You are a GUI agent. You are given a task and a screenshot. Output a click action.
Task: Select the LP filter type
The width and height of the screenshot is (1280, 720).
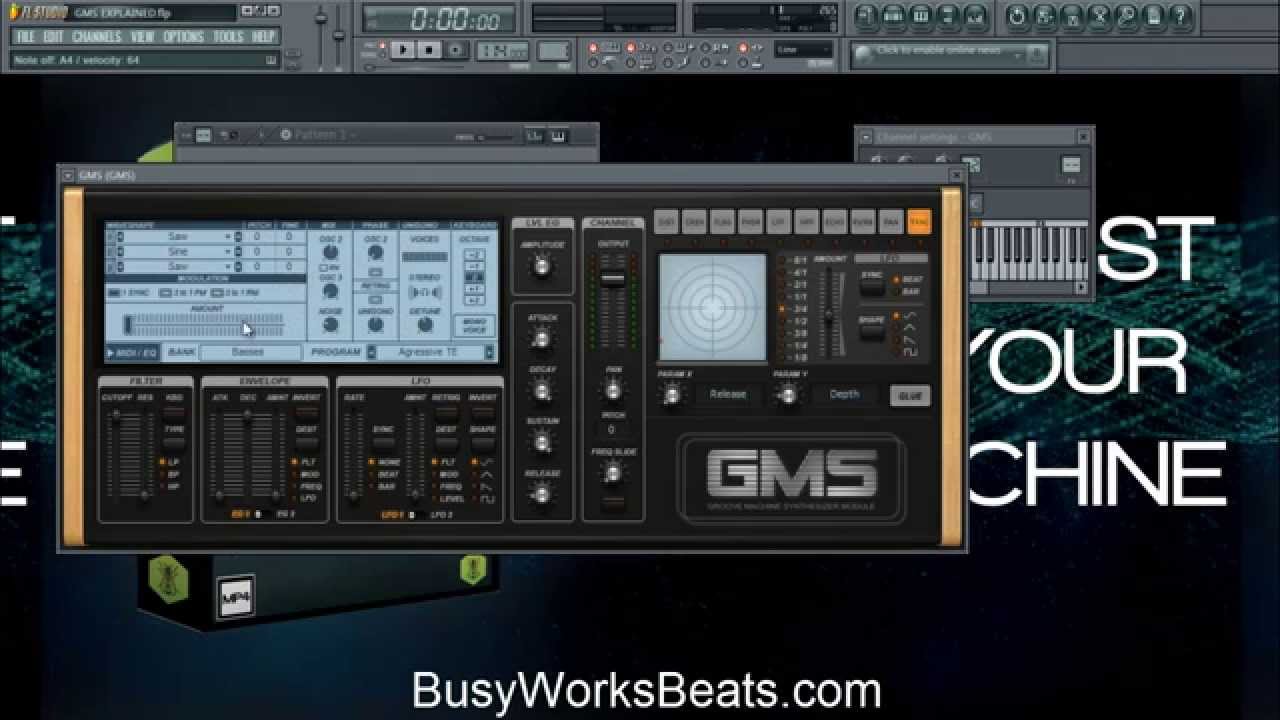(168, 461)
